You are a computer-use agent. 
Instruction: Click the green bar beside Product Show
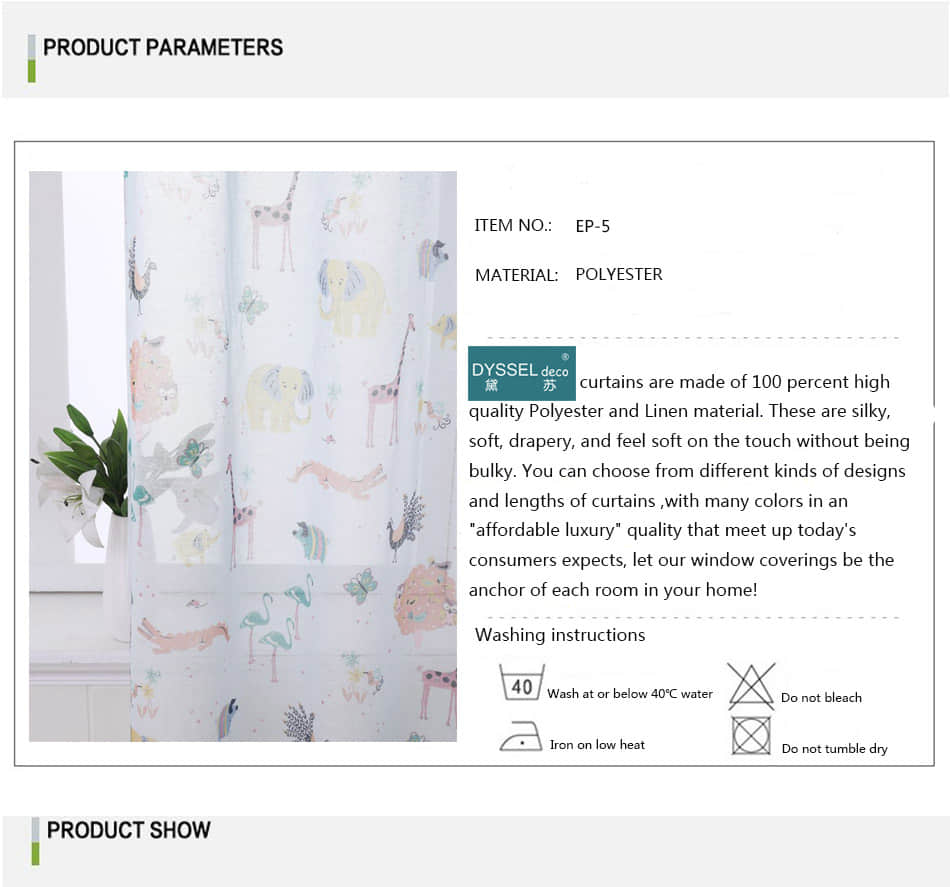pos(35,841)
